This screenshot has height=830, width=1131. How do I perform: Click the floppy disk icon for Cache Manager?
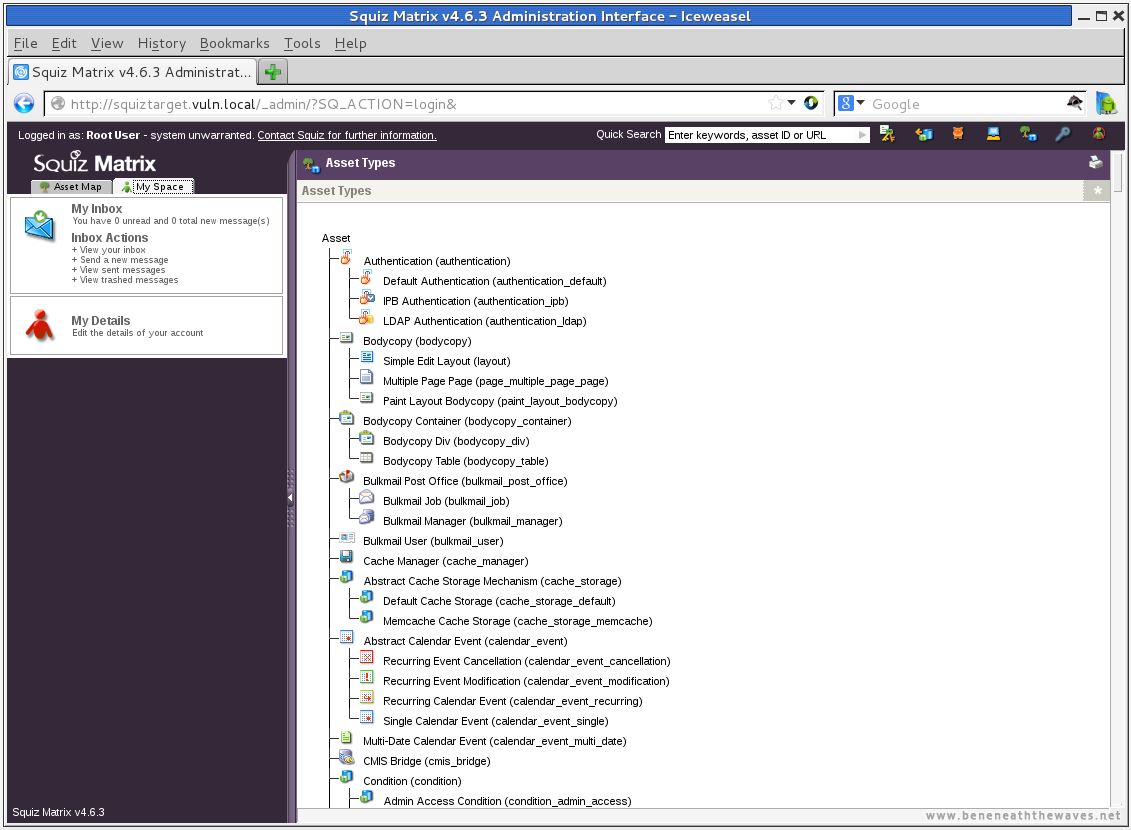click(346, 557)
